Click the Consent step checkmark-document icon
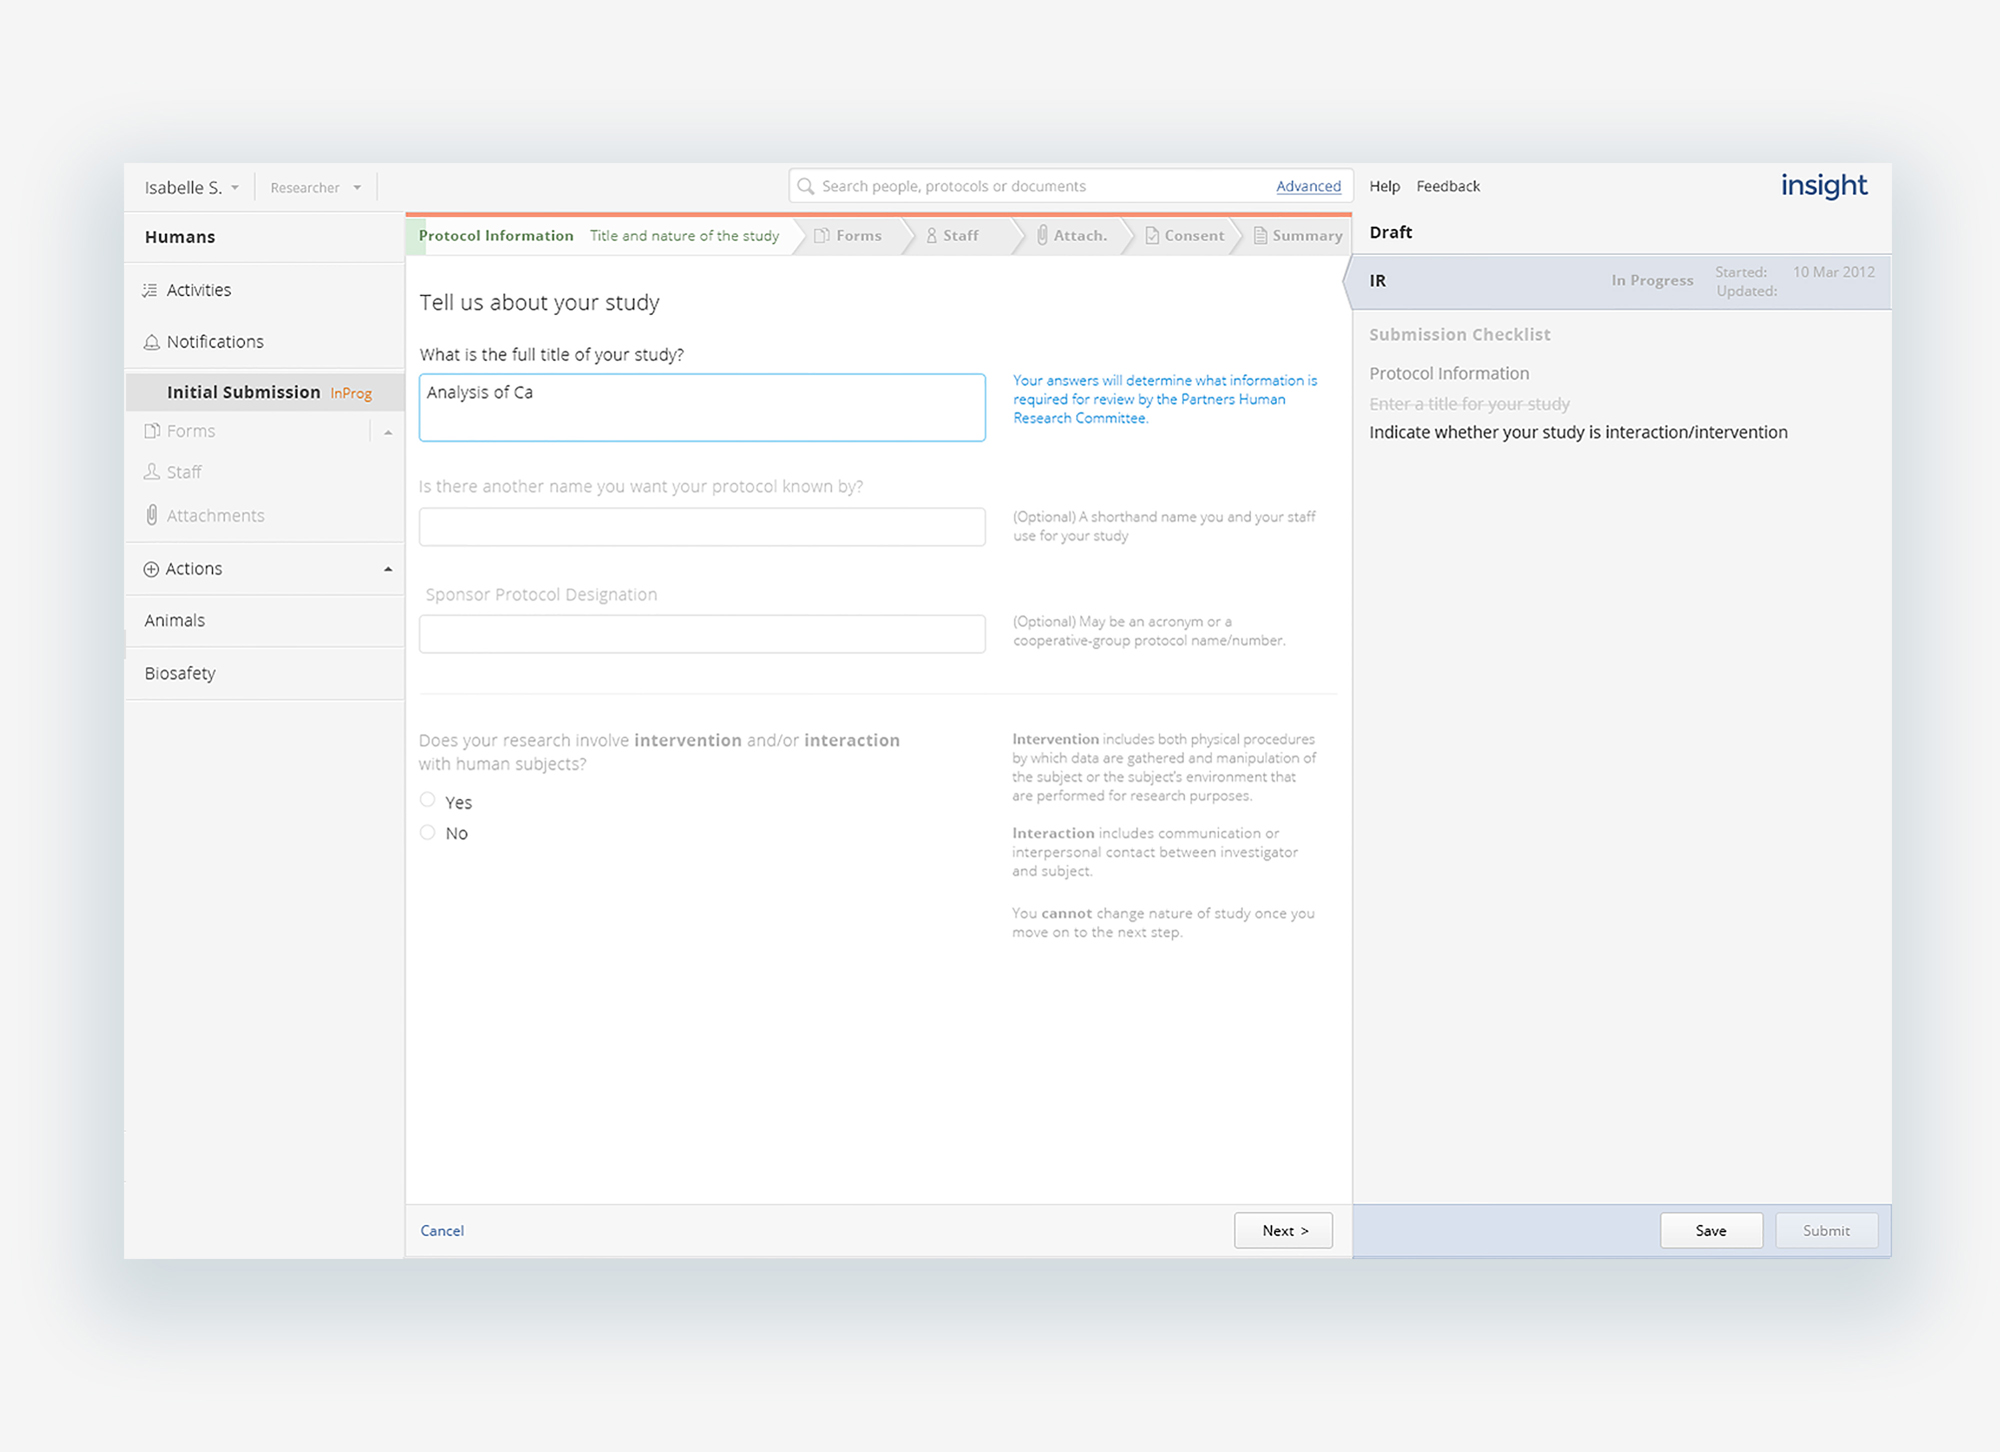Image resolution: width=2000 pixels, height=1452 pixels. 1152,236
